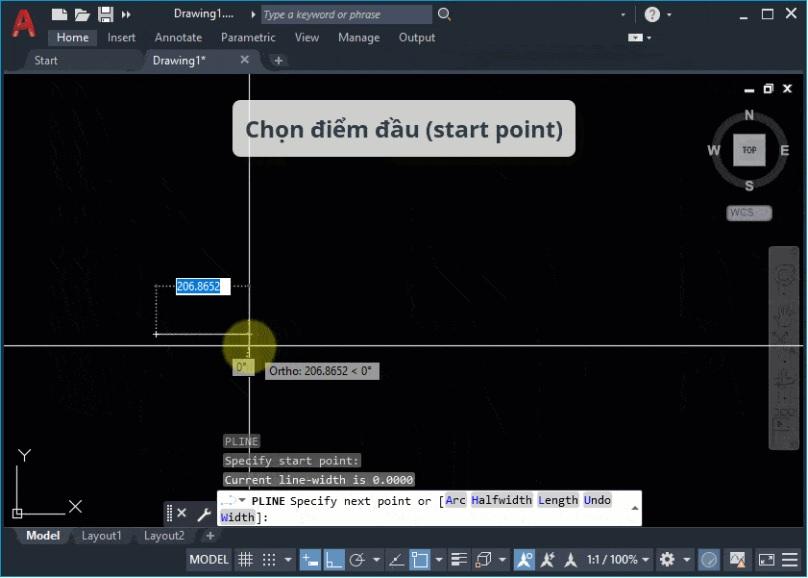Open polar tracking angle dropdown arrow
This screenshot has height=578, width=808.
tap(376, 560)
